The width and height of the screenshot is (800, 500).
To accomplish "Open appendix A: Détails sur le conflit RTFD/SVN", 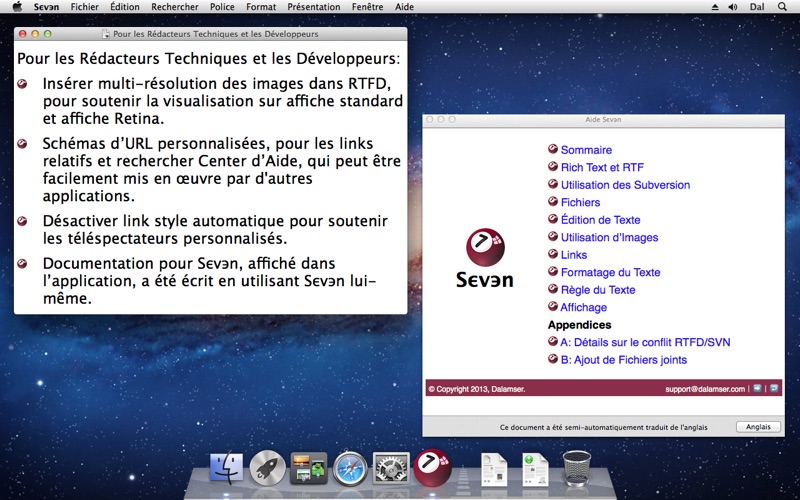I will click(x=645, y=342).
